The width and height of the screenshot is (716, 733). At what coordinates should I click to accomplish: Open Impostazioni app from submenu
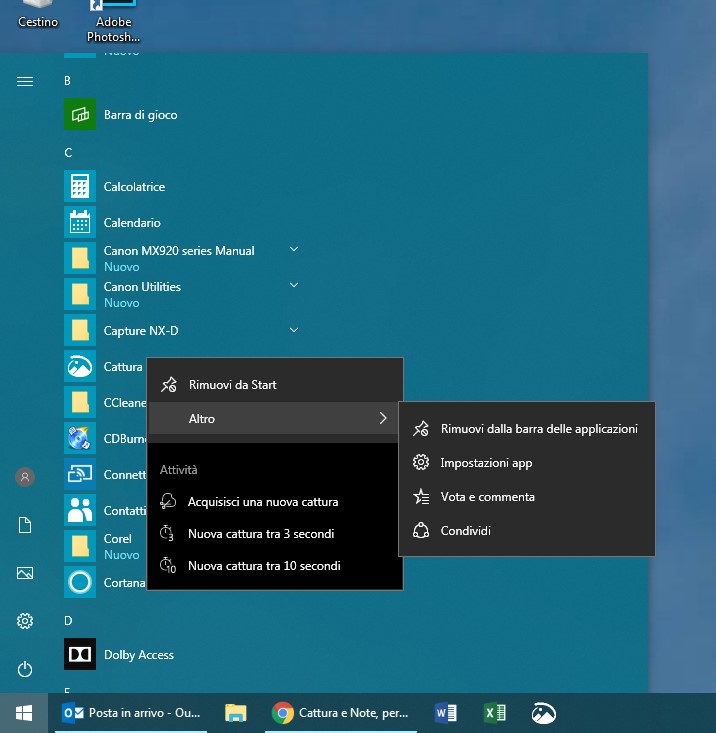[x=486, y=463]
